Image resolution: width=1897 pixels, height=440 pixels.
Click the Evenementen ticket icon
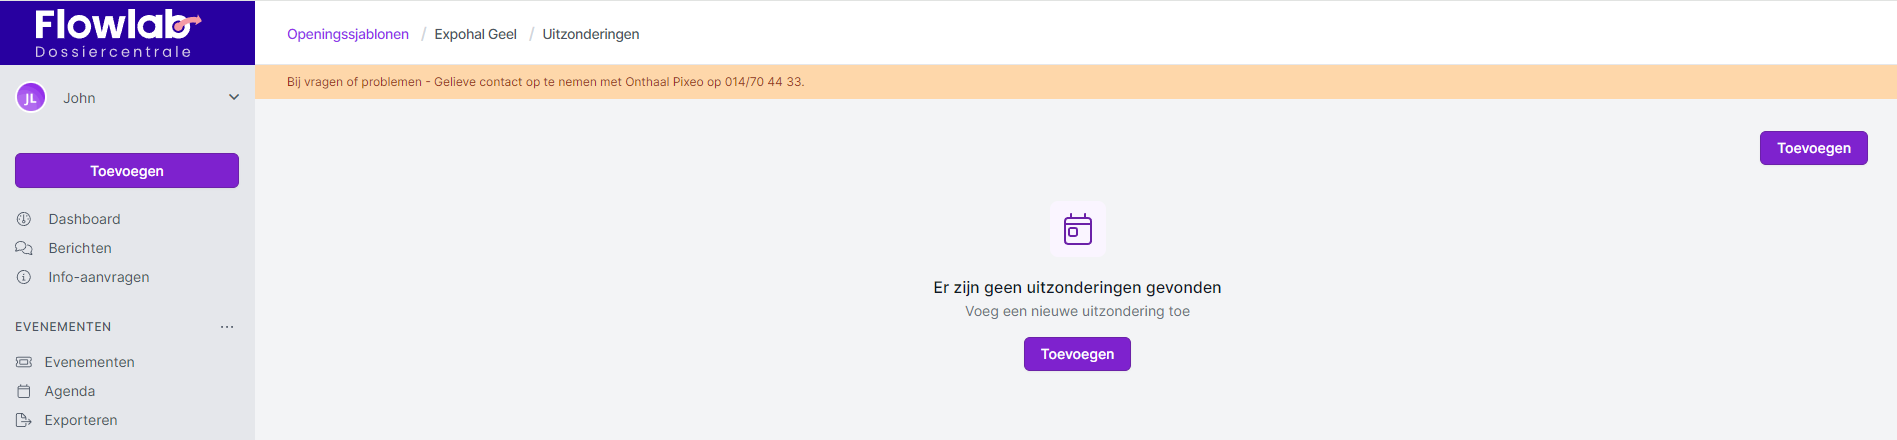pos(24,362)
